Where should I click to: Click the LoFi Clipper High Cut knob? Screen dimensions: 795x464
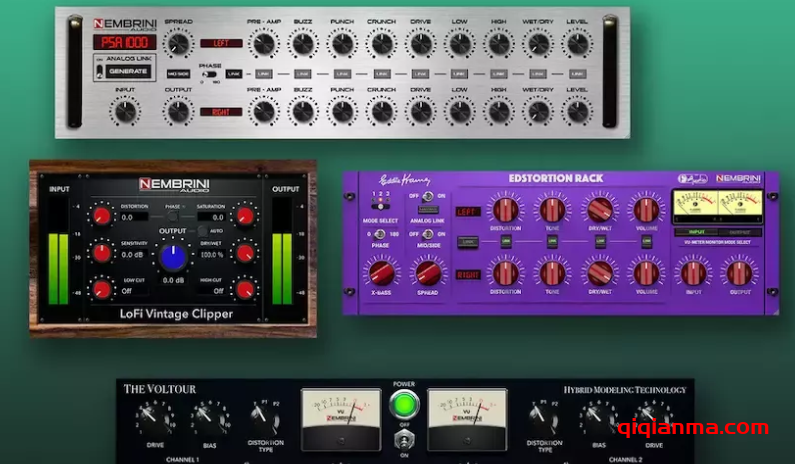[245, 290]
